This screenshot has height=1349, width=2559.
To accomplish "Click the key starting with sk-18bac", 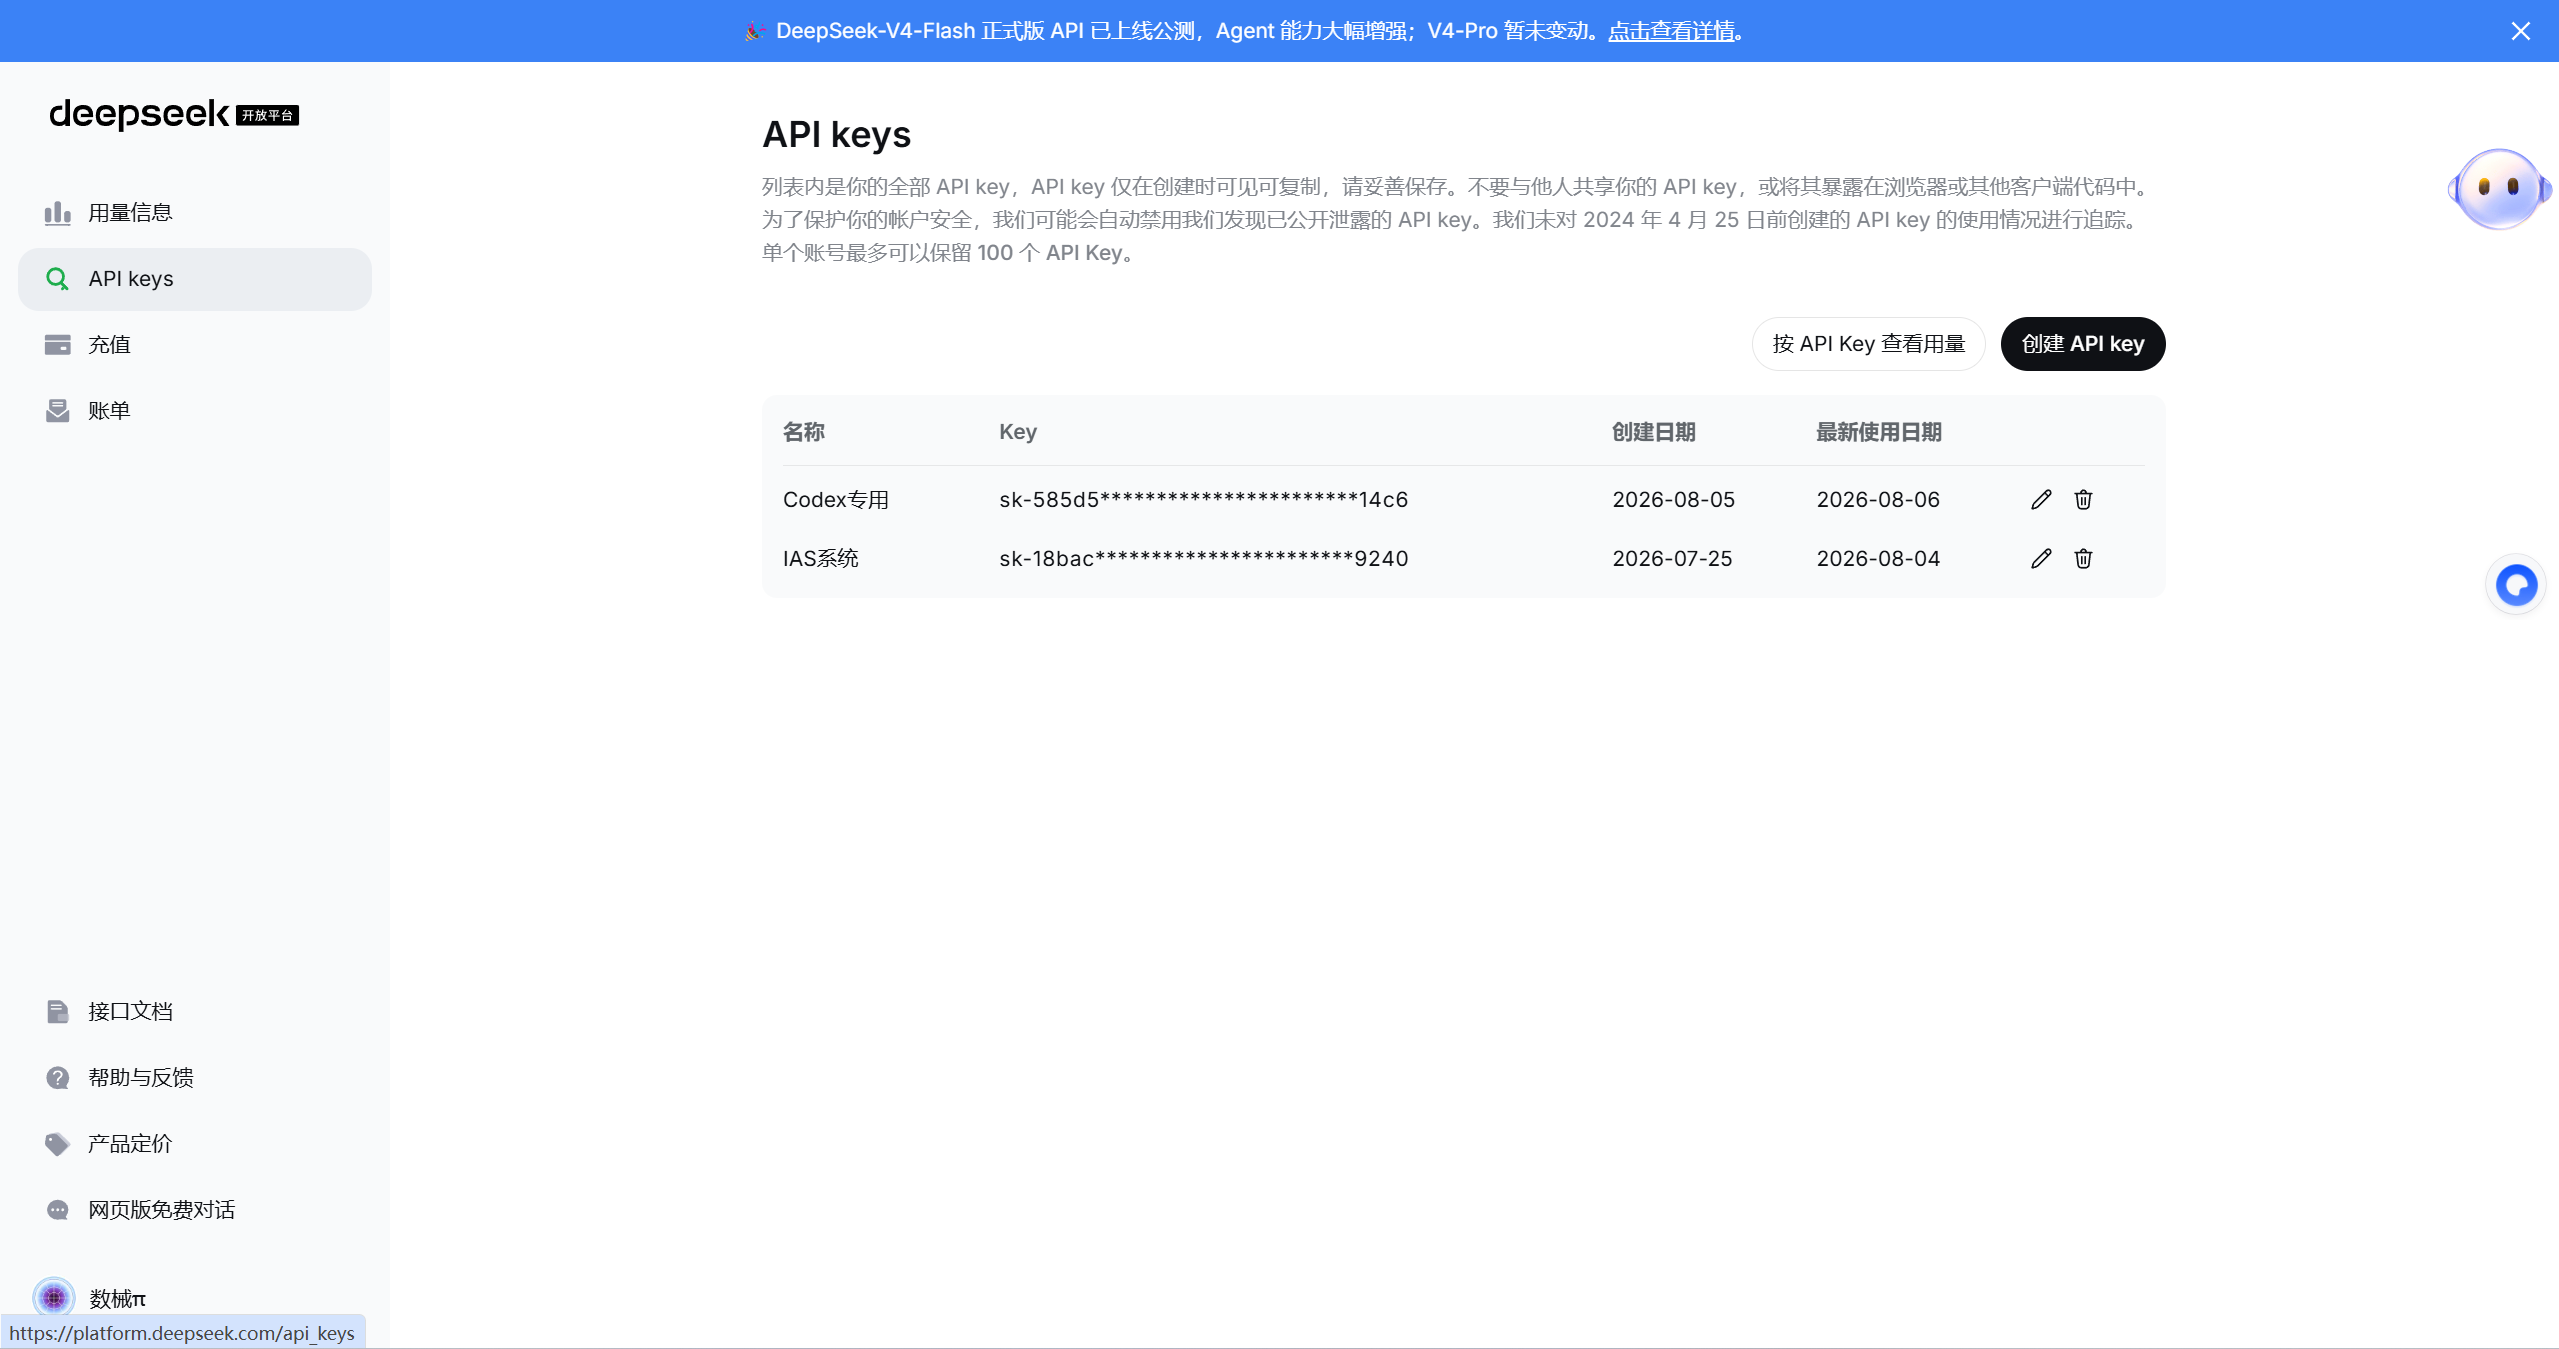I will coord(1204,559).
